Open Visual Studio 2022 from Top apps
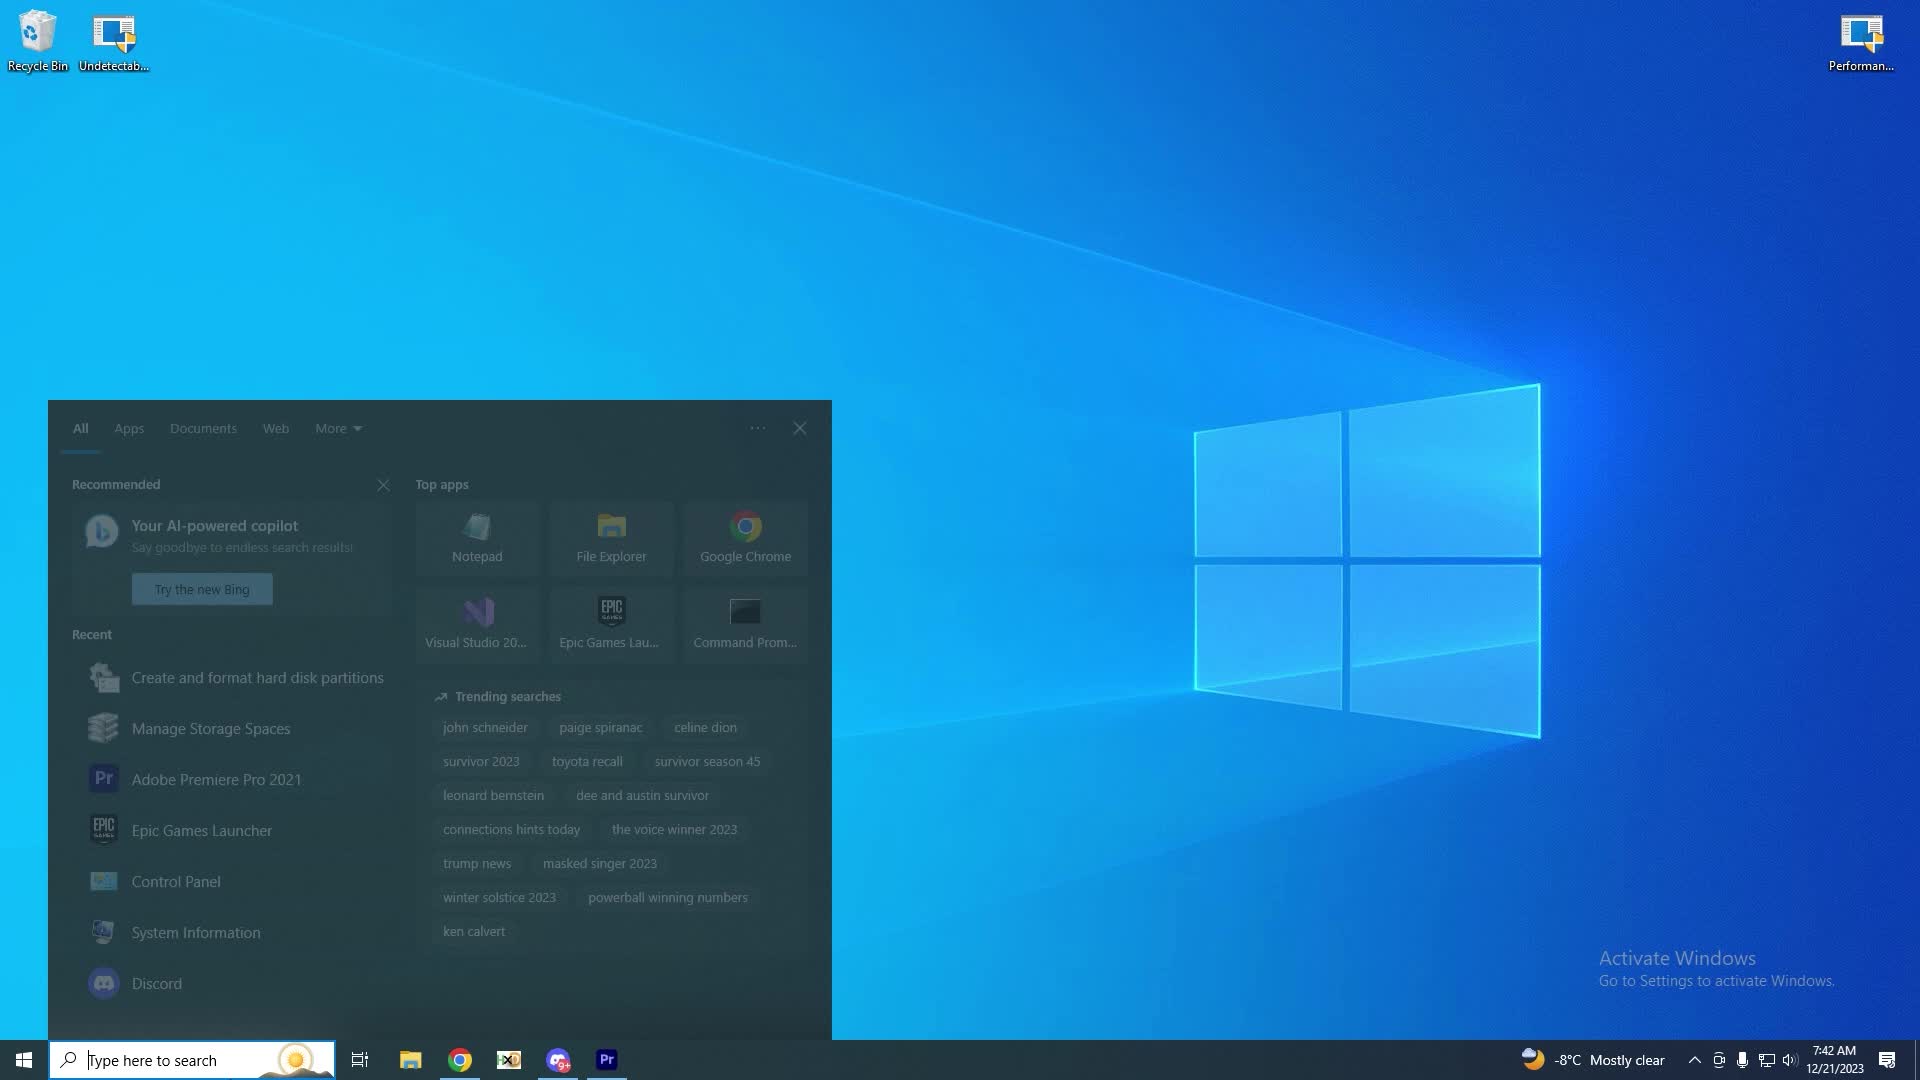This screenshot has height=1080, width=1920. [x=477, y=624]
